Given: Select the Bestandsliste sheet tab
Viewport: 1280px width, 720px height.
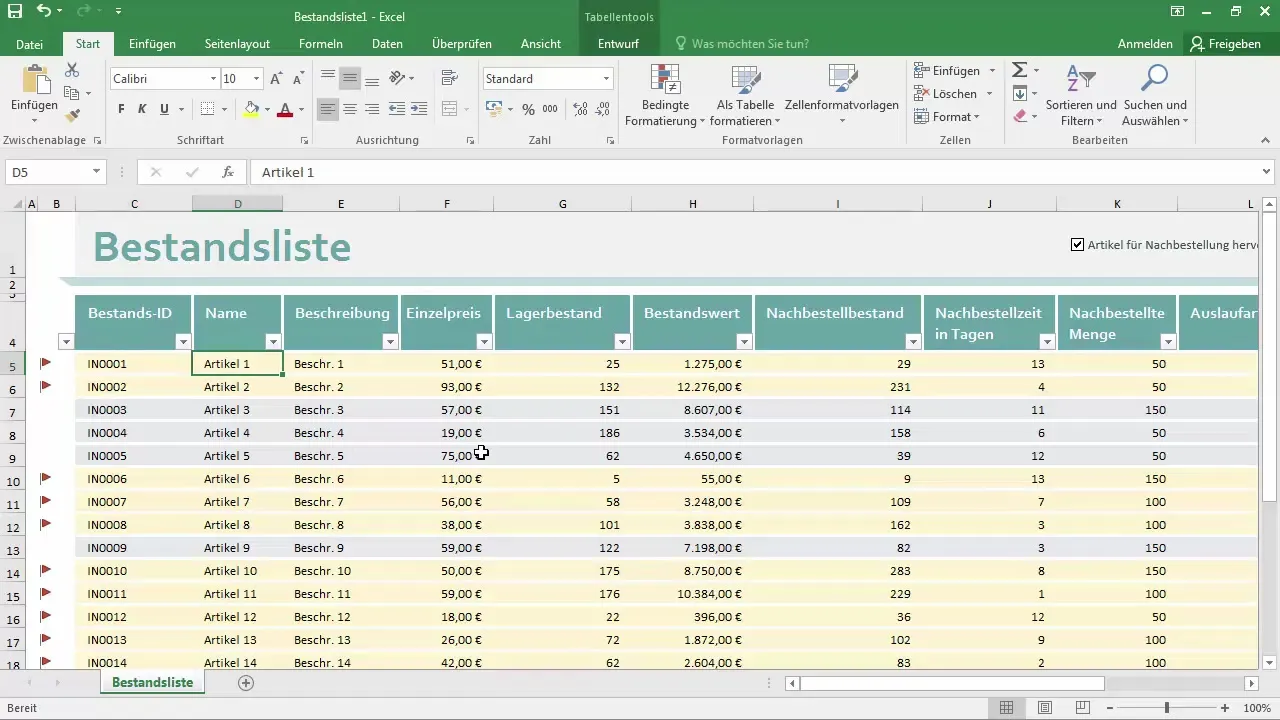Looking at the screenshot, I should 152,682.
